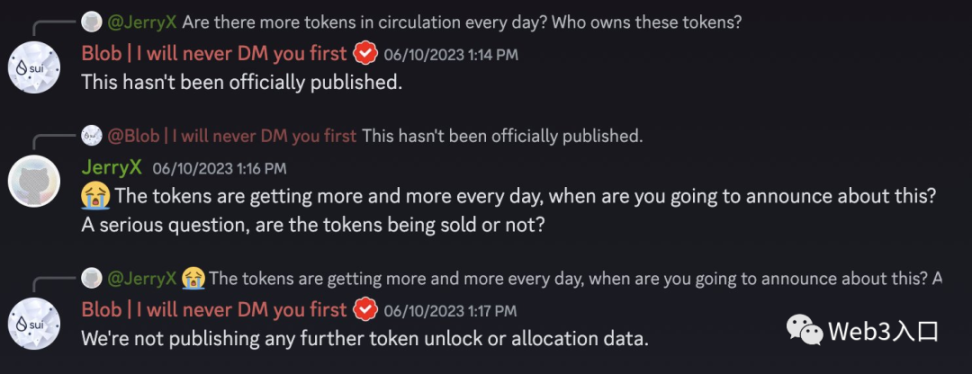The image size is (972, 374).
Task: Click the verified badge next to Blob at 1:17 PM
Action: (x=366, y=309)
